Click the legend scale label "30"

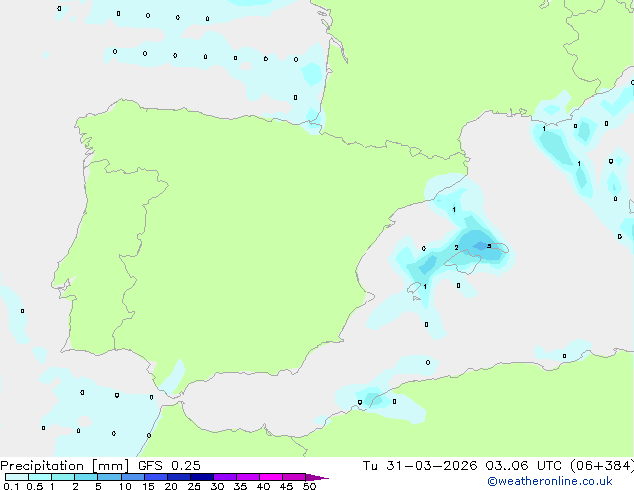[x=217, y=486]
